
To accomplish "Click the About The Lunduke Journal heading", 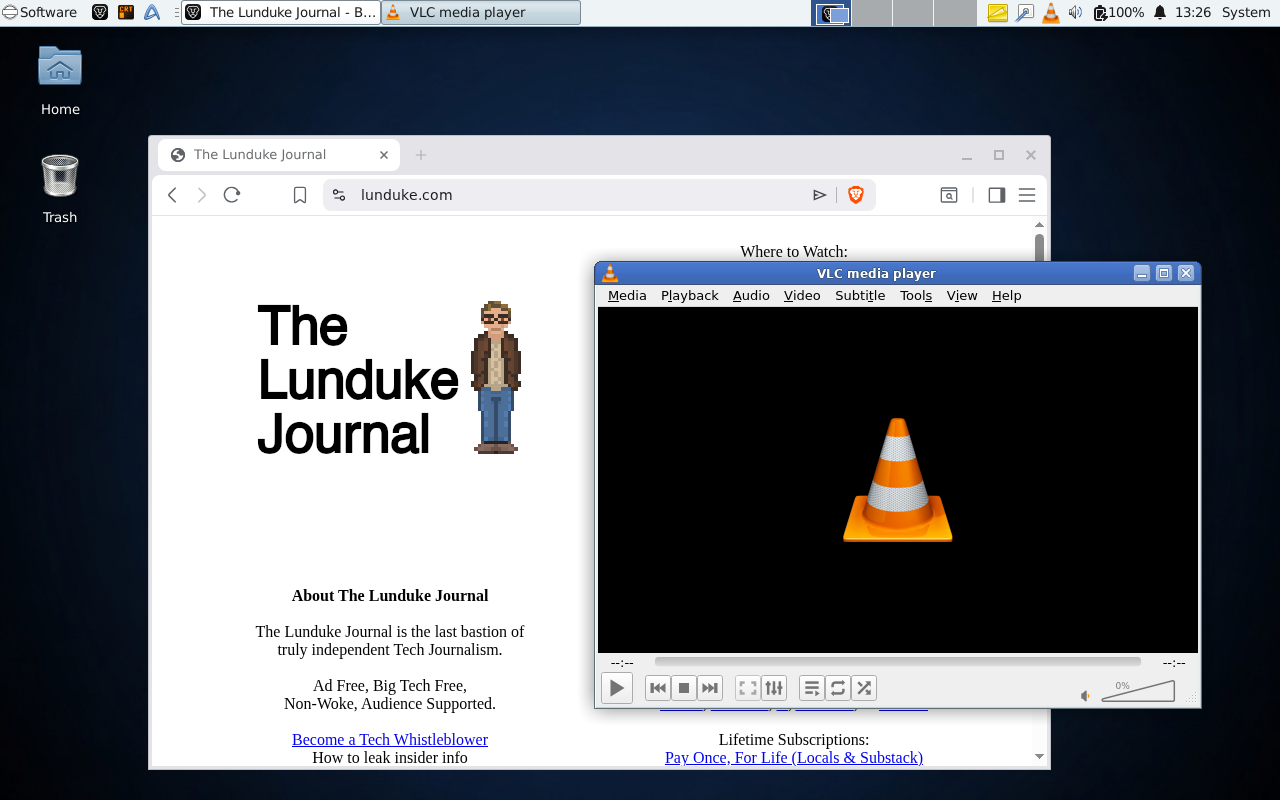I will (x=390, y=596).
